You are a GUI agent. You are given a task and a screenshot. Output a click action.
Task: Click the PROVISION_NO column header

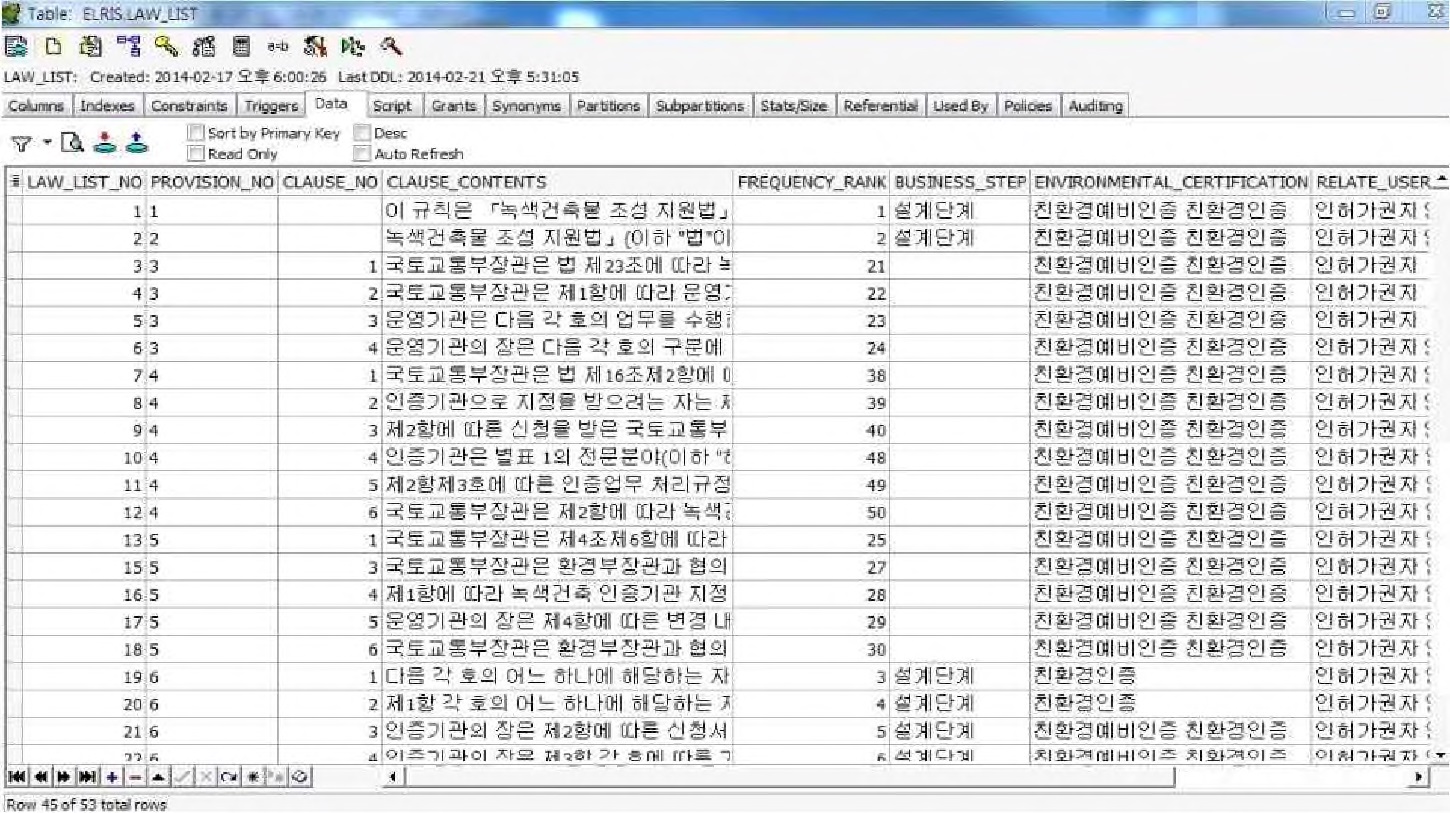coord(213,182)
